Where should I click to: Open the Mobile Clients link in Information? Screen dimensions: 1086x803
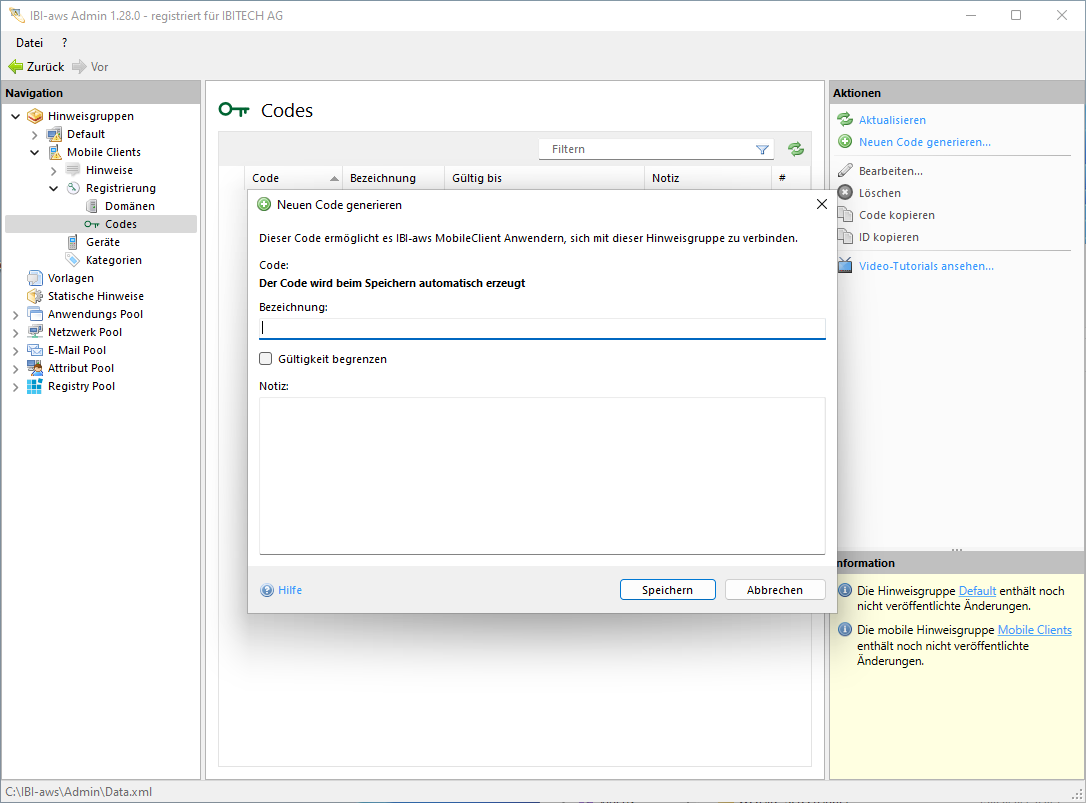[1034, 630]
